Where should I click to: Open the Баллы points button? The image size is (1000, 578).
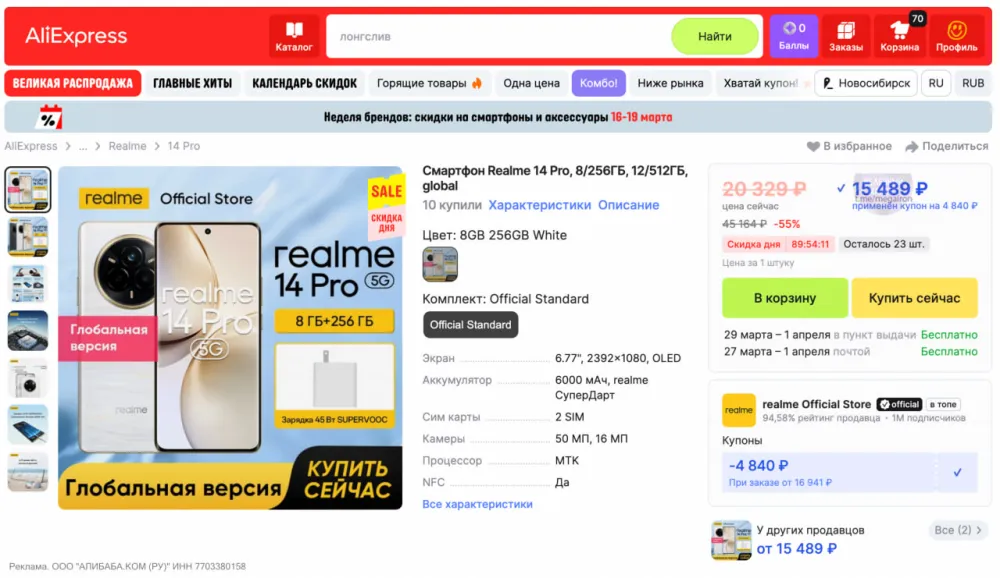coord(793,36)
